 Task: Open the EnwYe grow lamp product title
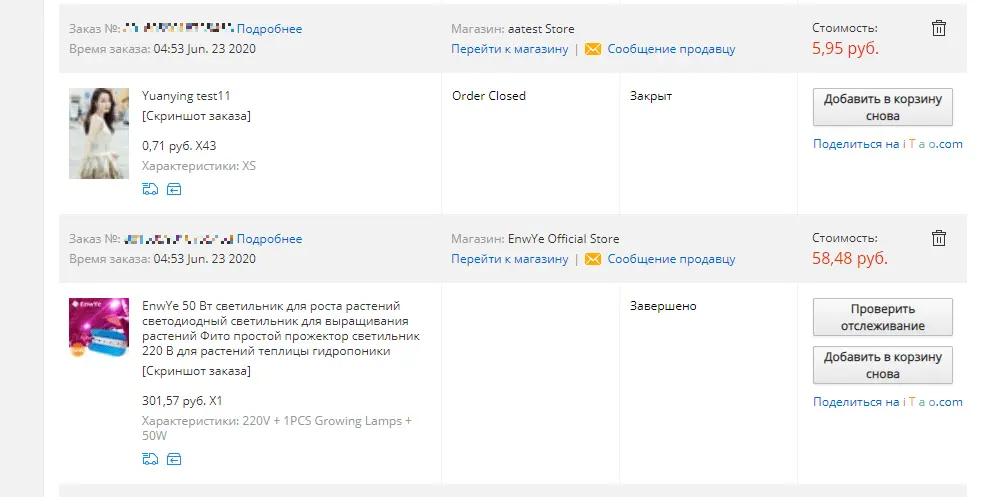(x=281, y=329)
